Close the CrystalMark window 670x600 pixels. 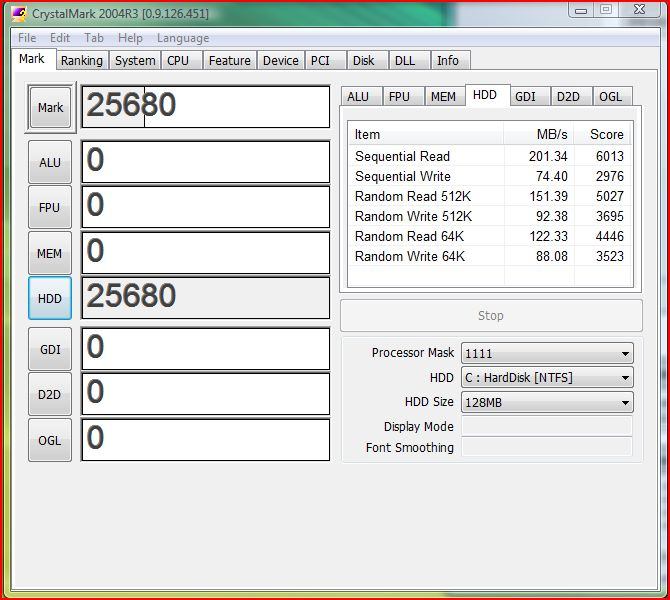639,9
